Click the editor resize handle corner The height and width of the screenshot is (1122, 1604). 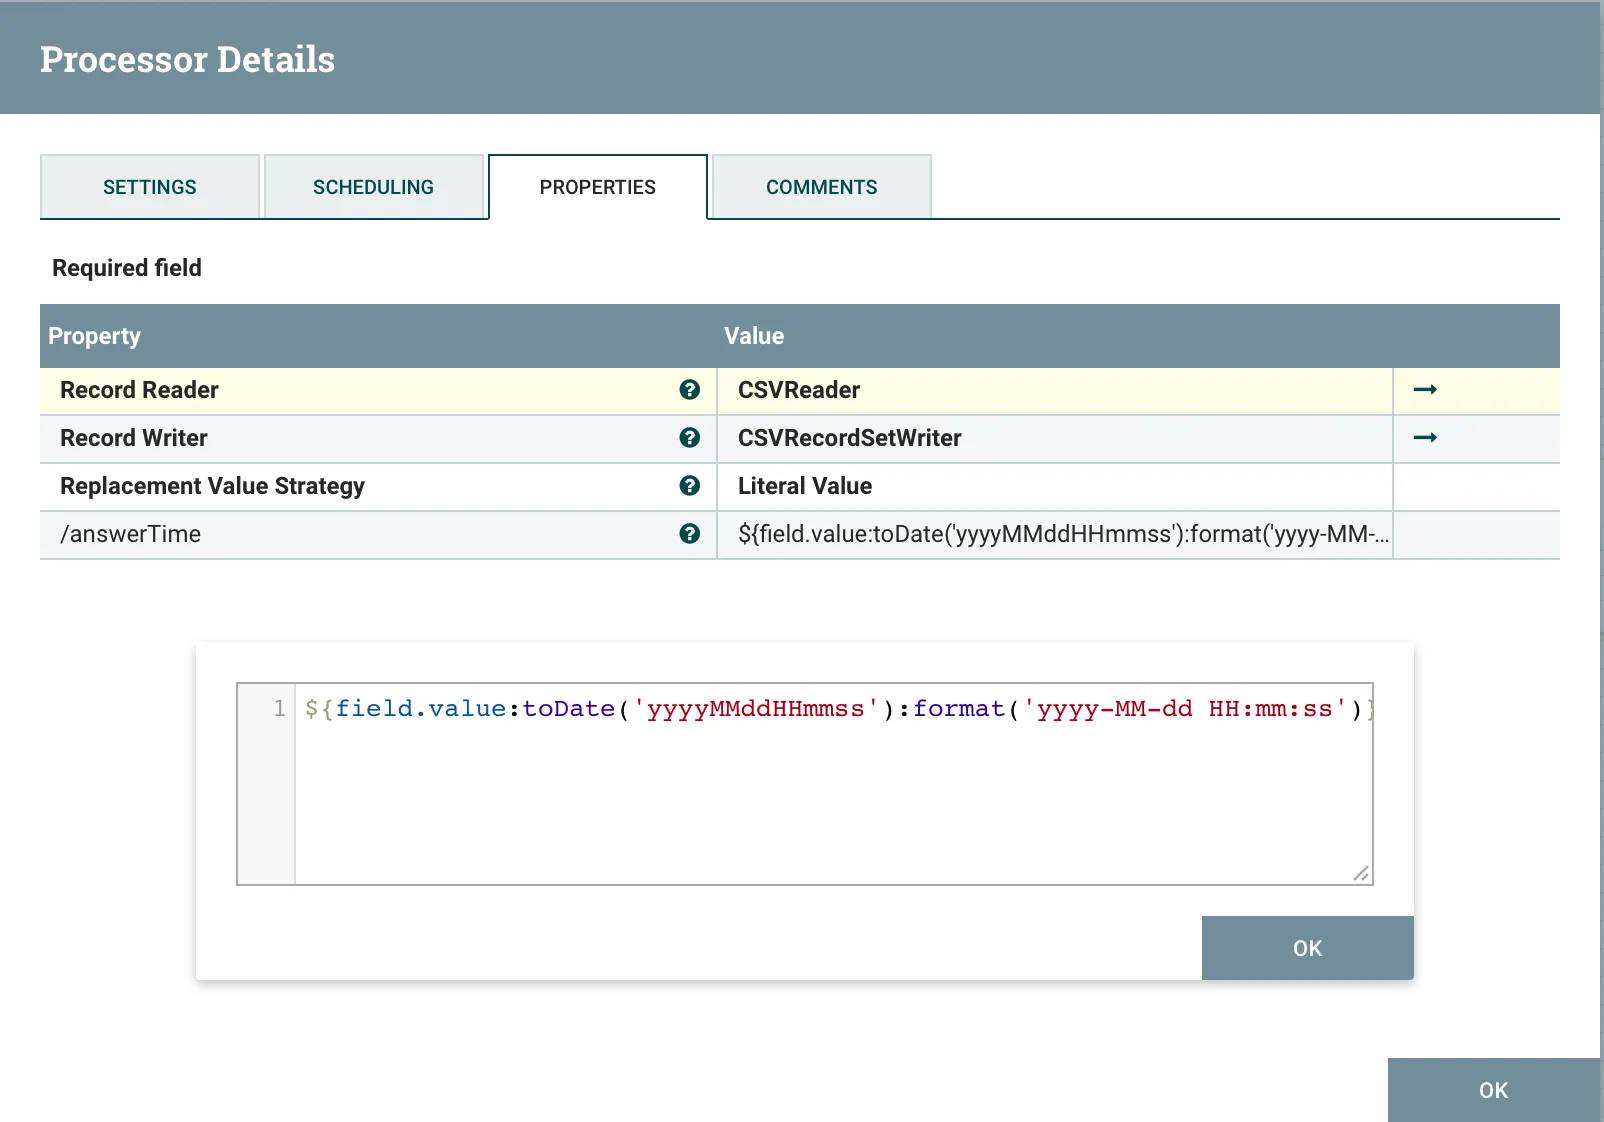pyautogui.click(x=1361, y=873)
